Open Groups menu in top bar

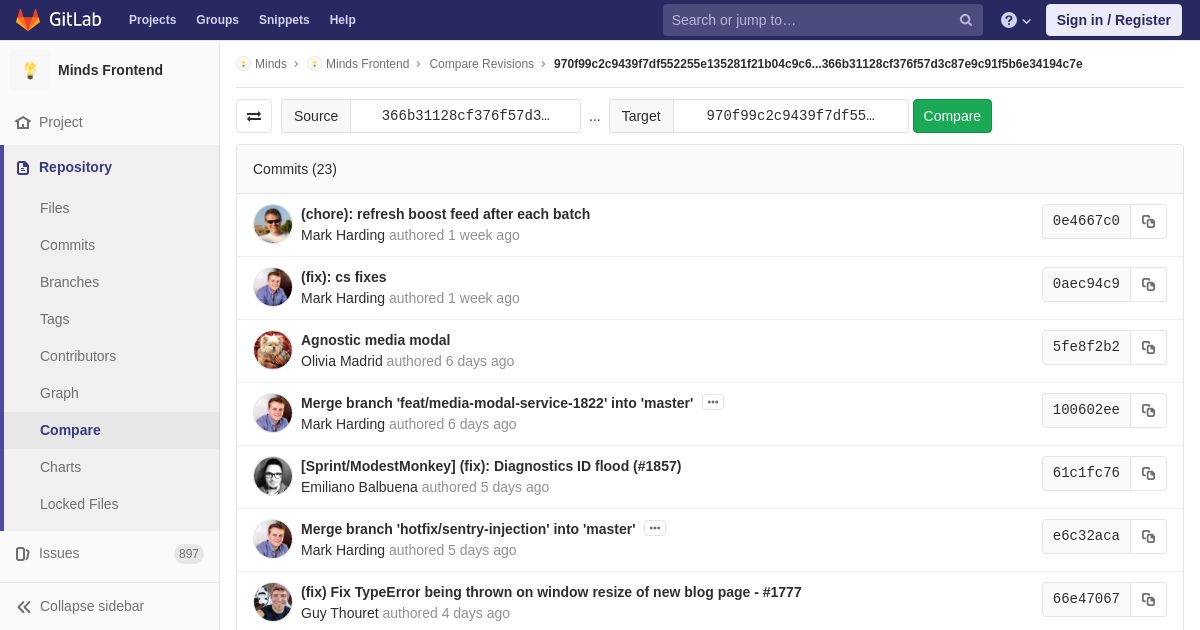click(x=217, y=20)
